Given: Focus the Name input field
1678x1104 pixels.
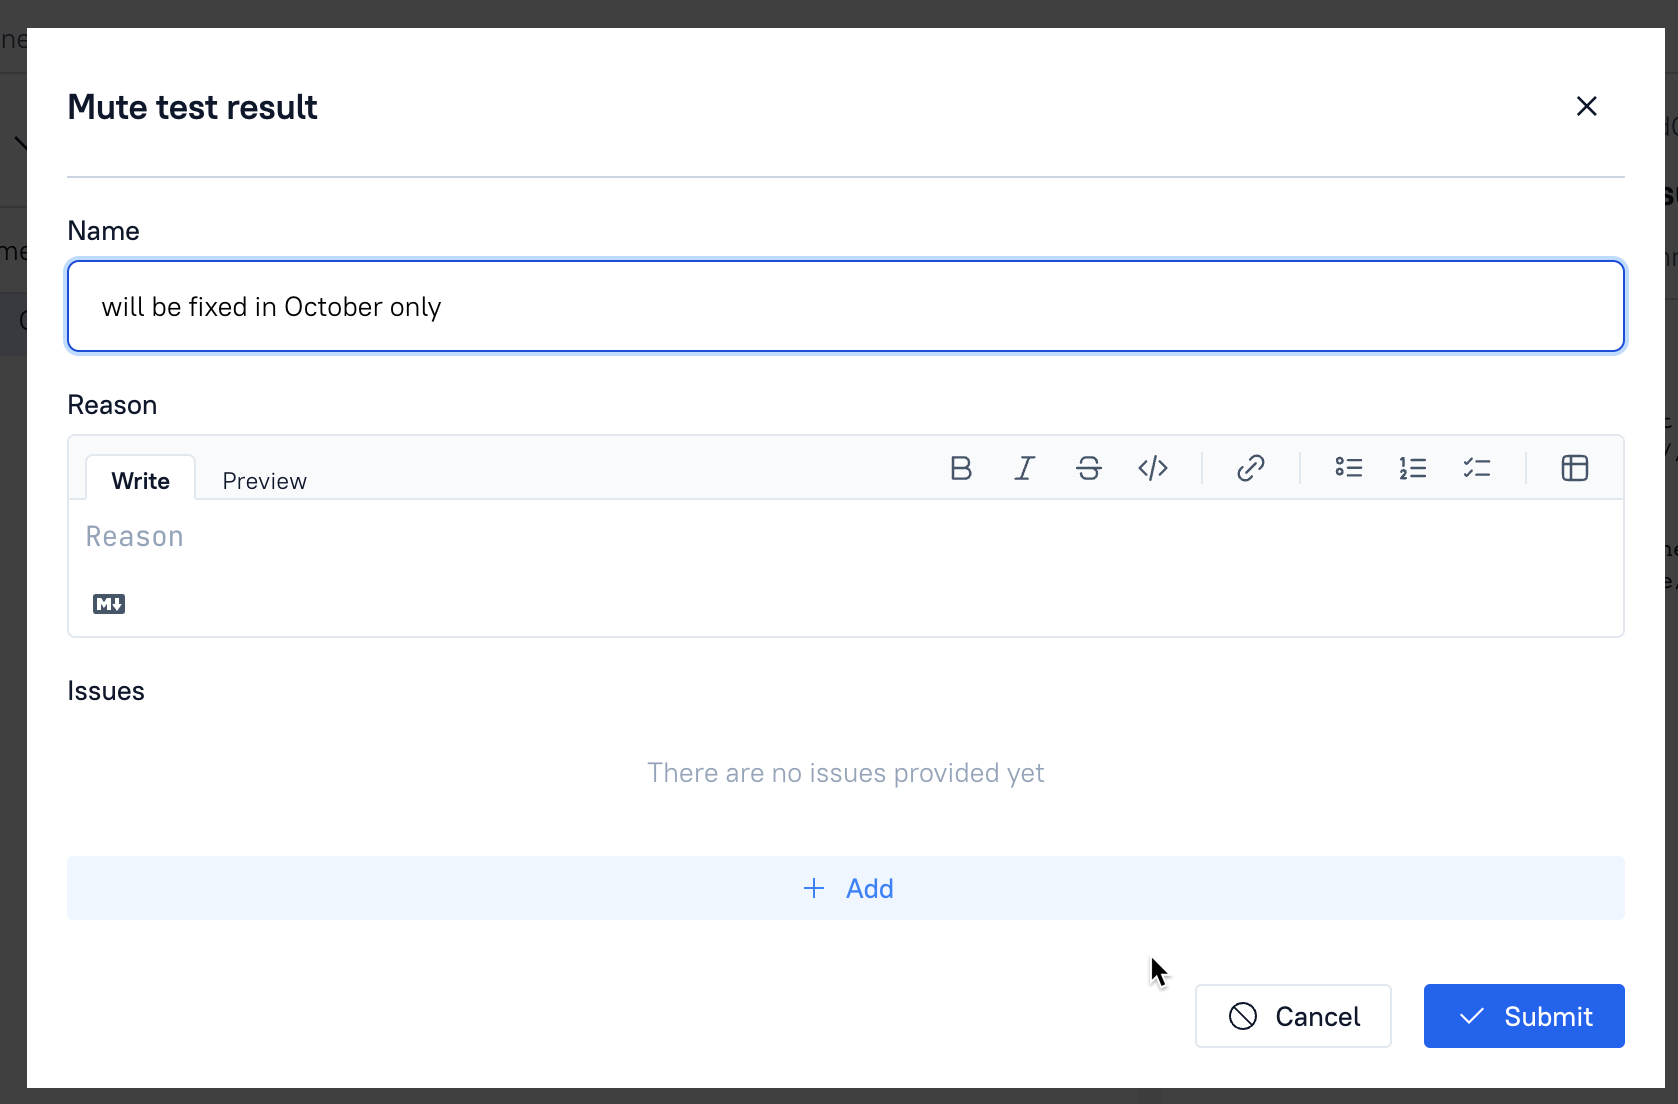Looking at the screenshot, I should coord(846,307).
